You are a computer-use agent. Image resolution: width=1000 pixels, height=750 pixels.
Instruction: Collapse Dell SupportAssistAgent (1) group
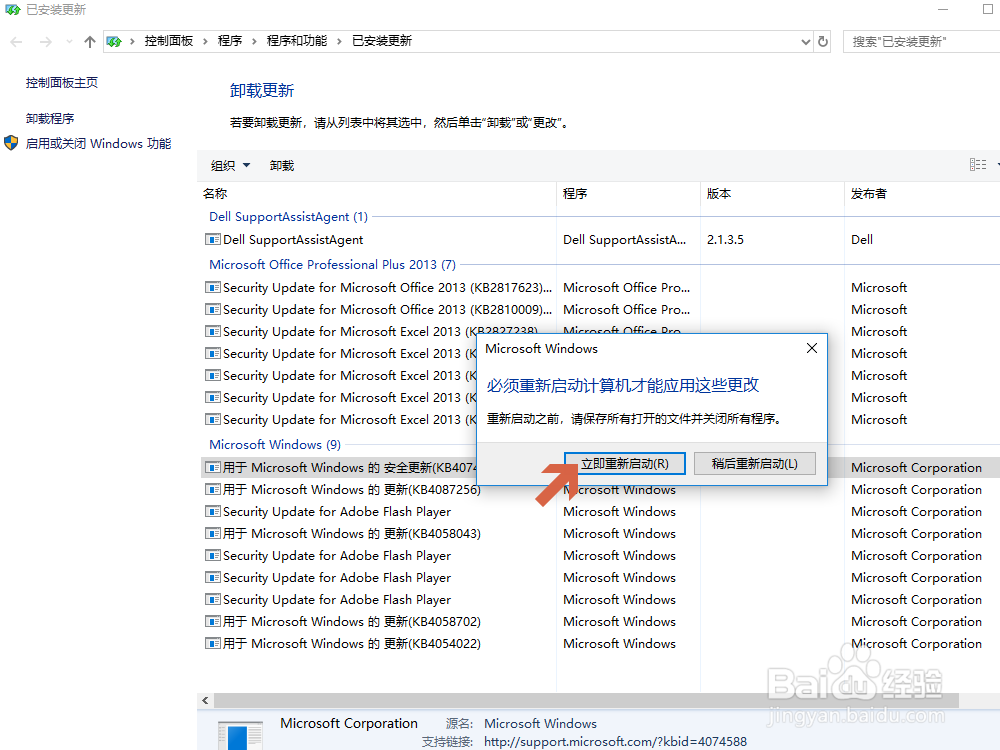click(x=288, y=217)
